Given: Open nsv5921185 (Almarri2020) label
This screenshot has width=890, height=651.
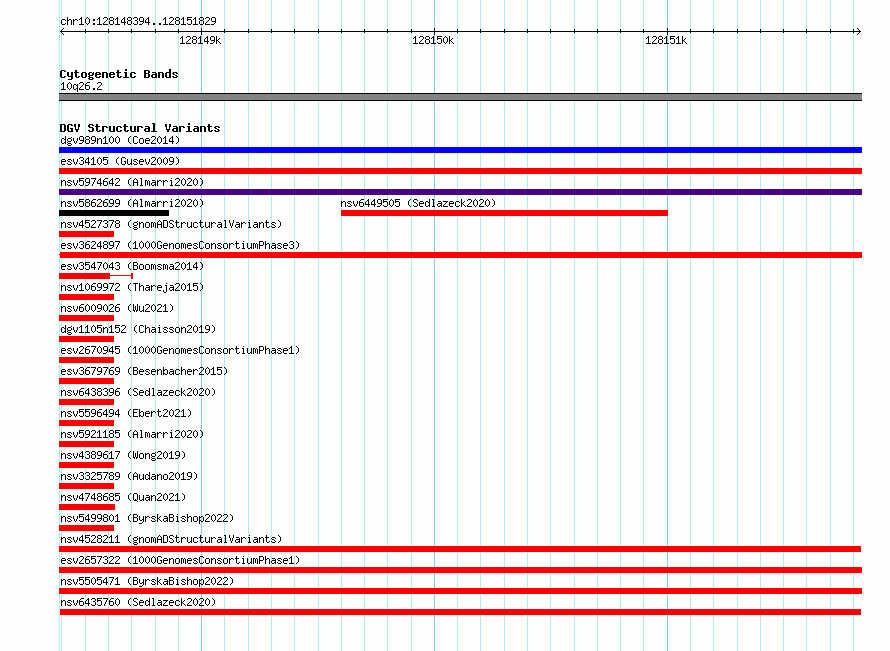Looking at the screenshot, I should pos(132,434).
